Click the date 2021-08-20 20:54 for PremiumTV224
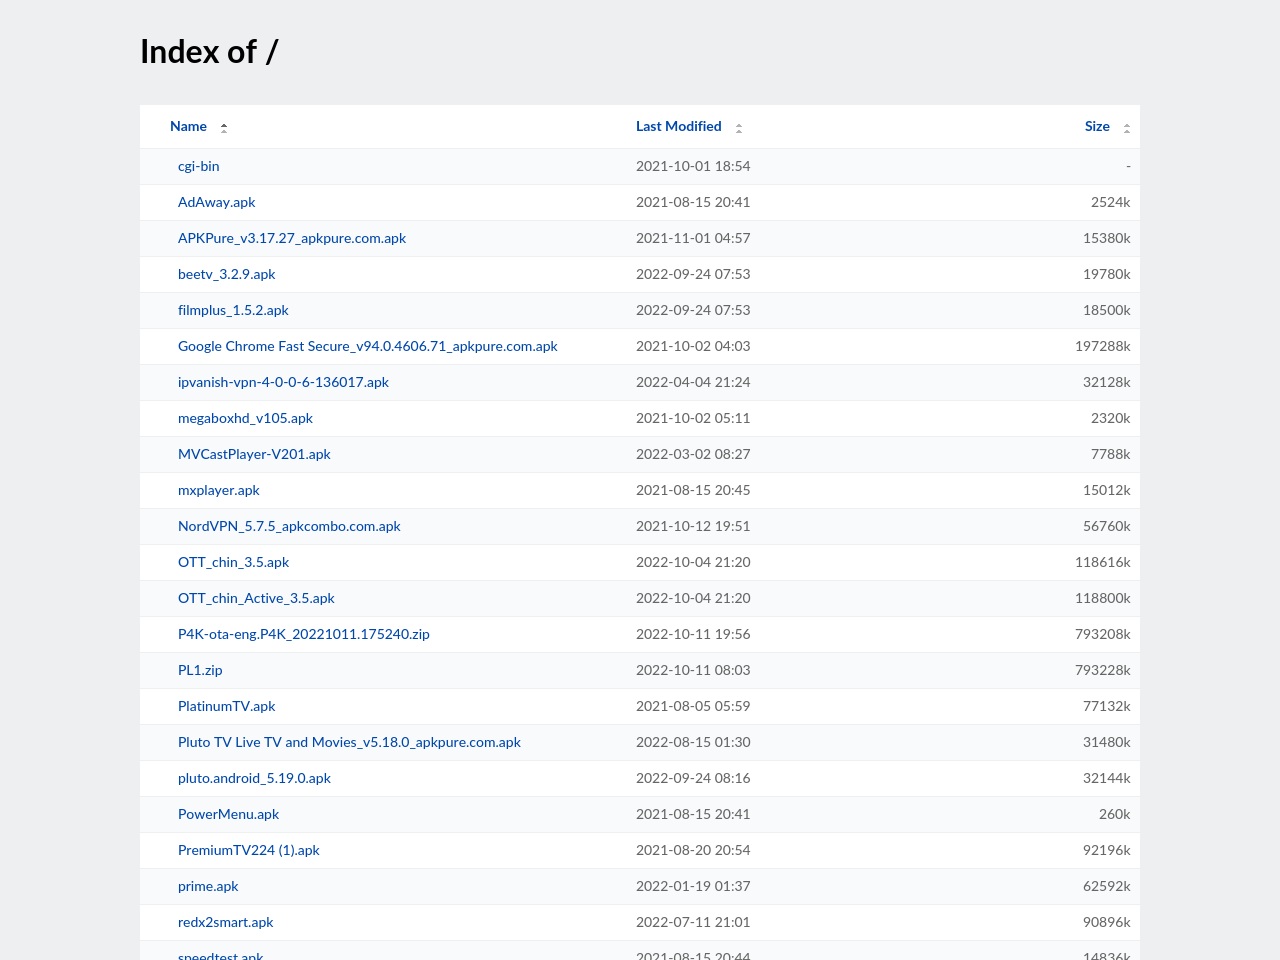The height and width of the screenshot is (960, 1280). (x=693, y=850)
